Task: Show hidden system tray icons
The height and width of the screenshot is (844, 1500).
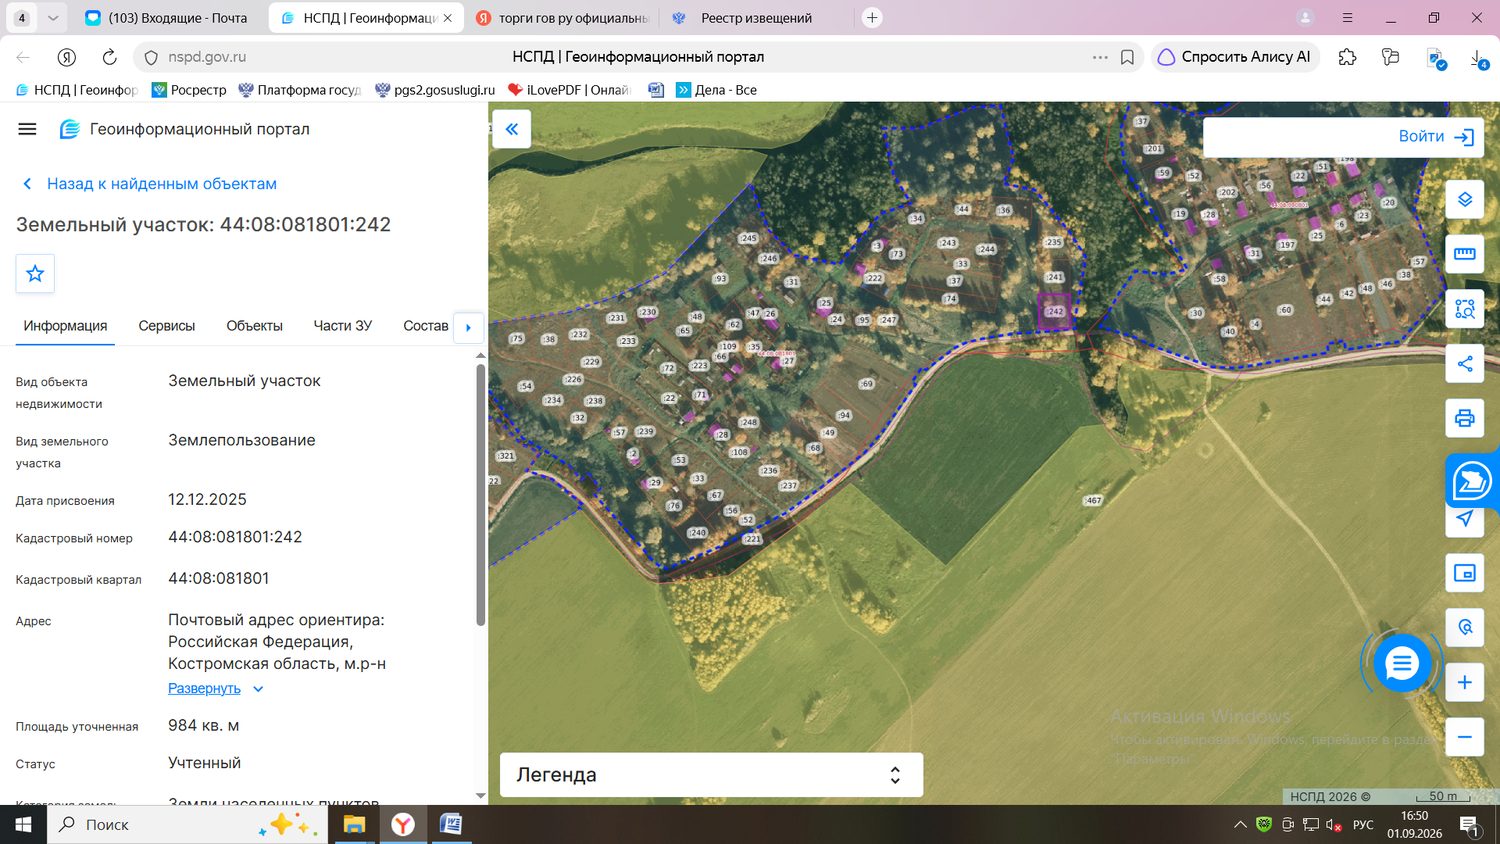Action: pyautogui.click(x=1240, y=825)
